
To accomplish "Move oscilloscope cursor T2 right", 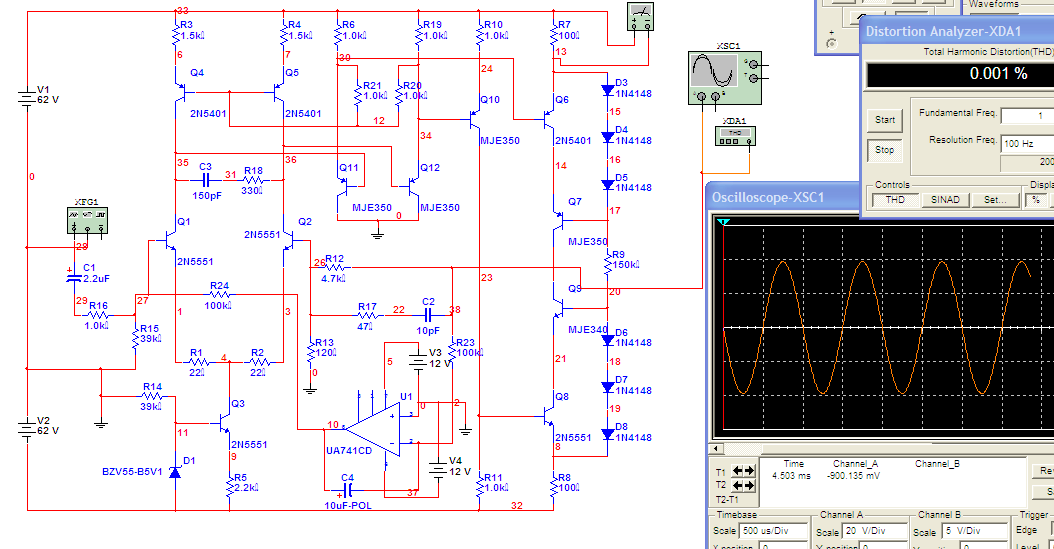I will point(748,485).
